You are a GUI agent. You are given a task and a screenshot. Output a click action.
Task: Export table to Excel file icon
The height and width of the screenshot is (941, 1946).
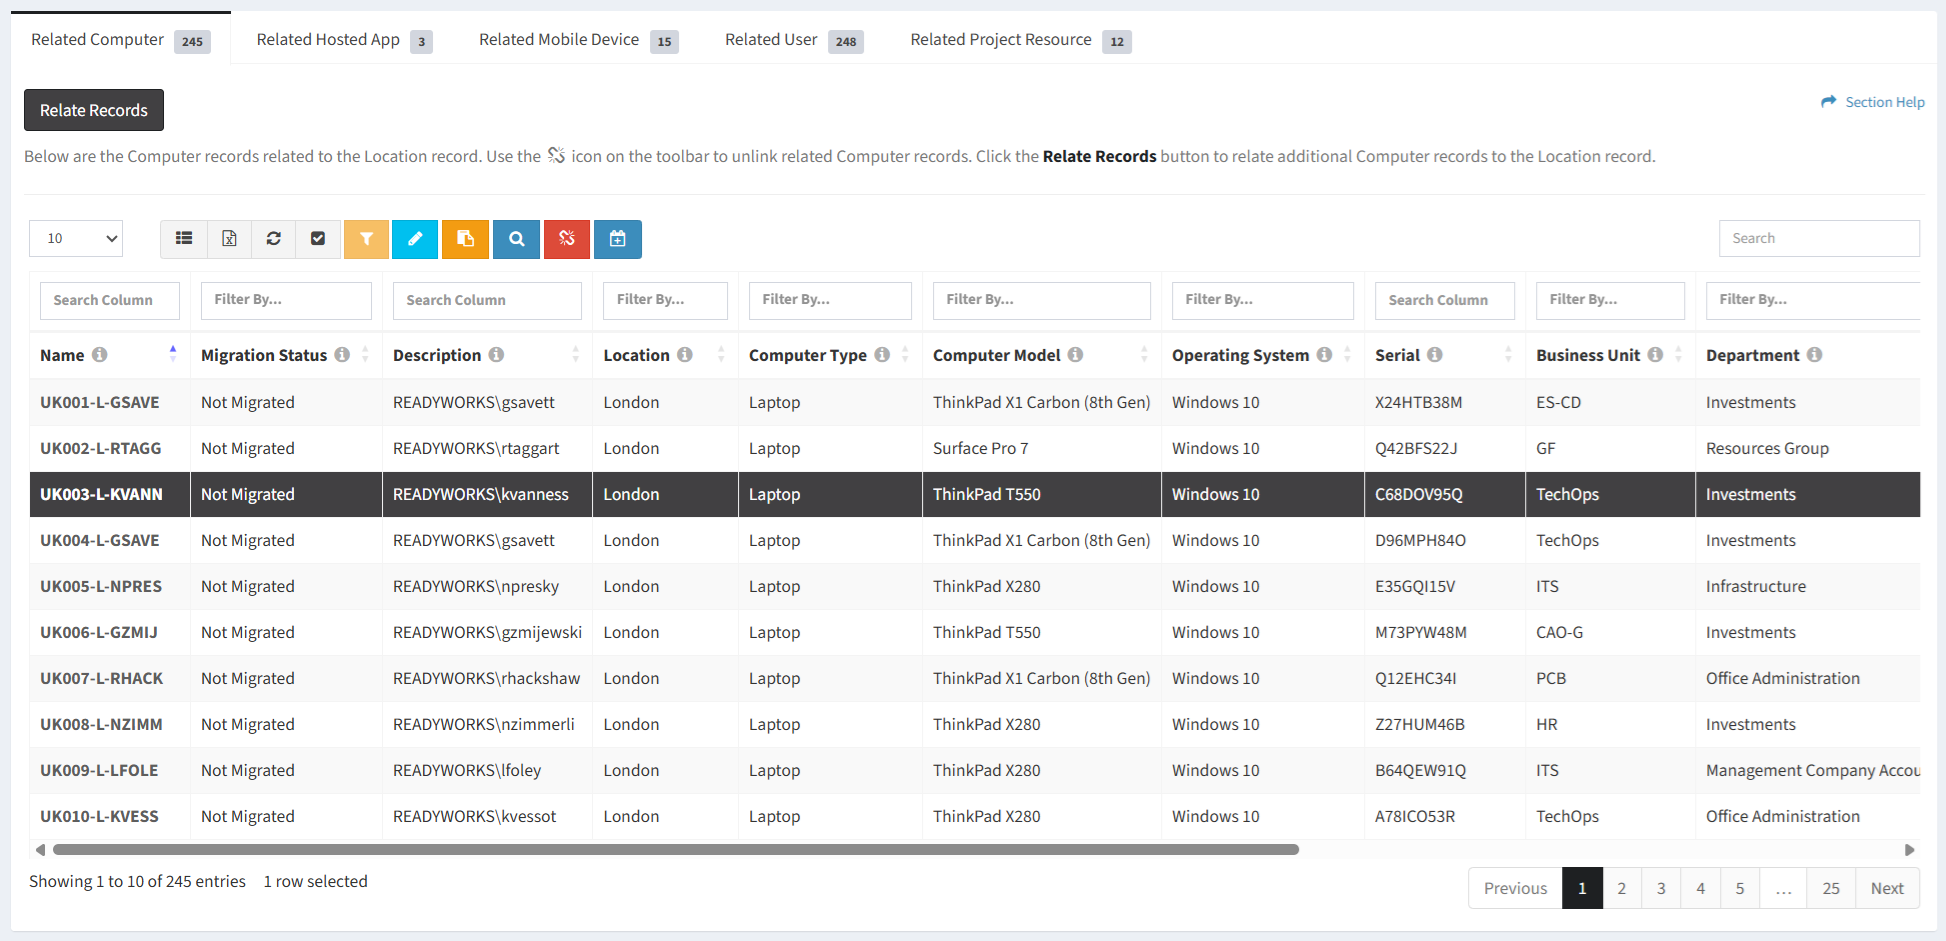[229, 239]
